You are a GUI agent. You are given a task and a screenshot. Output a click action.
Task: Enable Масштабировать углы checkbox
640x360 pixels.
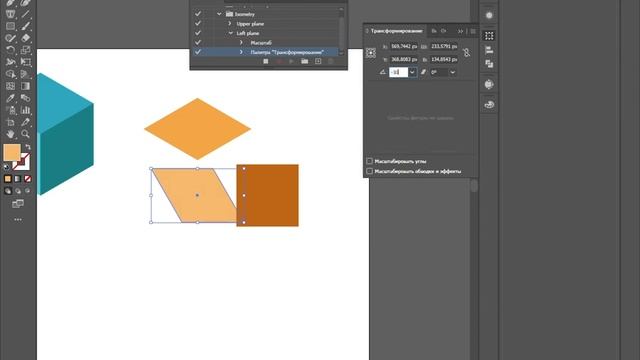[369, 161]
